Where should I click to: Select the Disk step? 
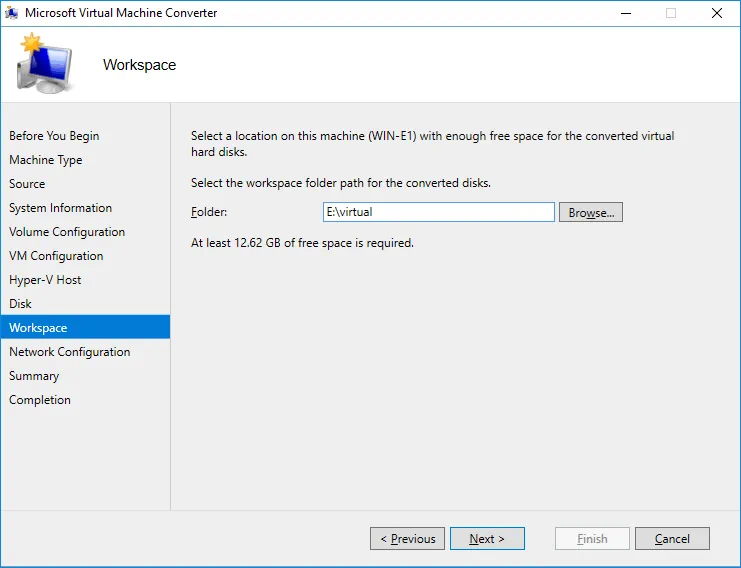[21, 304]
